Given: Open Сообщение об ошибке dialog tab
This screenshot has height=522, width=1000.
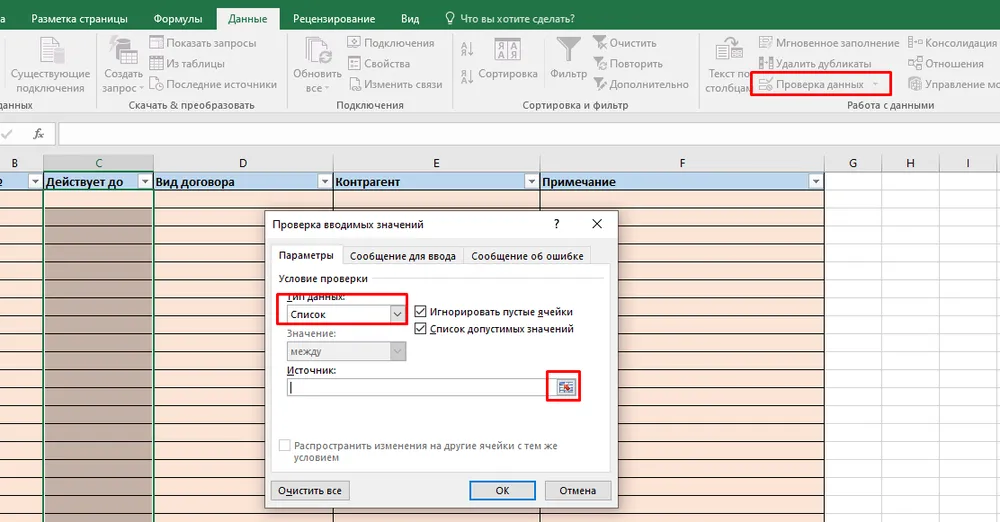Looking at the screenshot, I should (527, 256).
